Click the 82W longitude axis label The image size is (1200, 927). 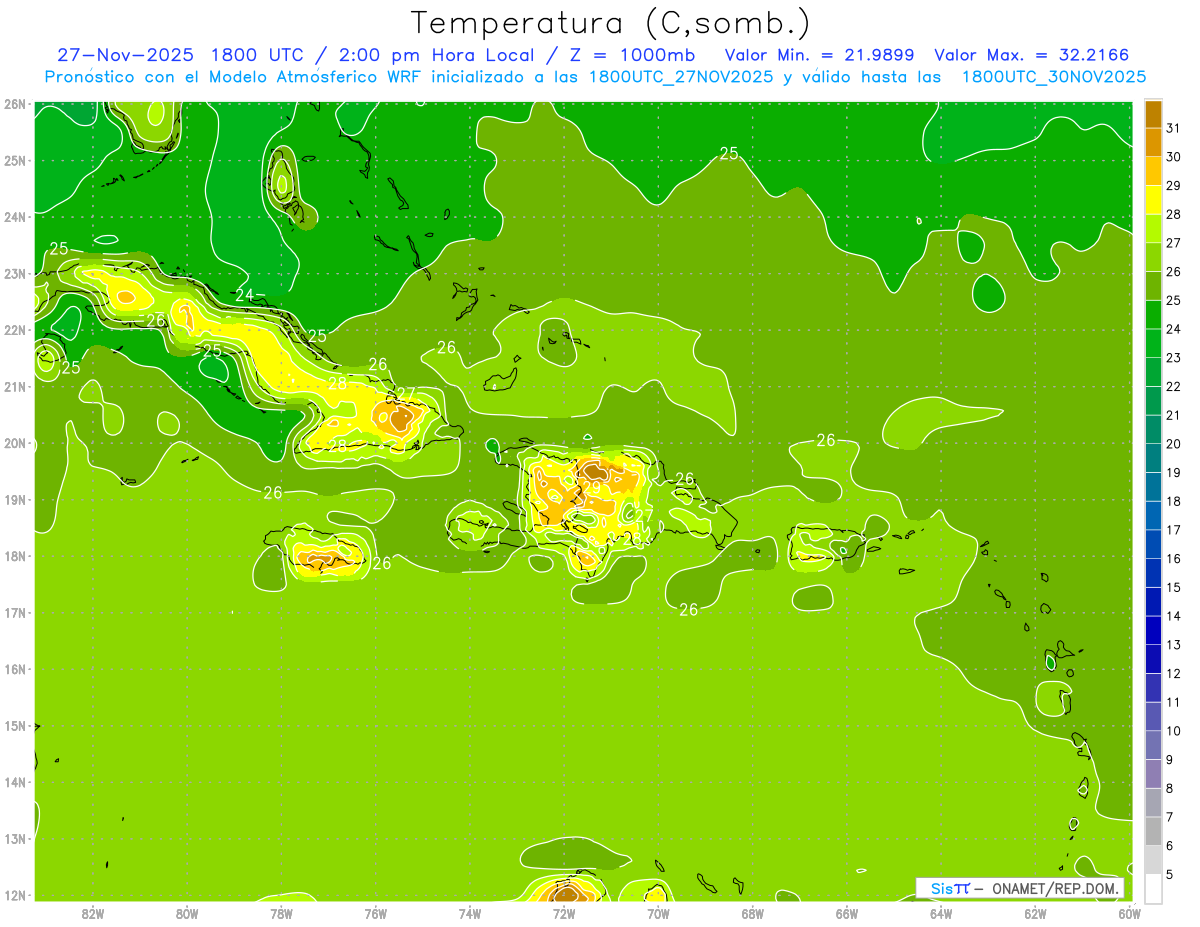coord(93,913)
